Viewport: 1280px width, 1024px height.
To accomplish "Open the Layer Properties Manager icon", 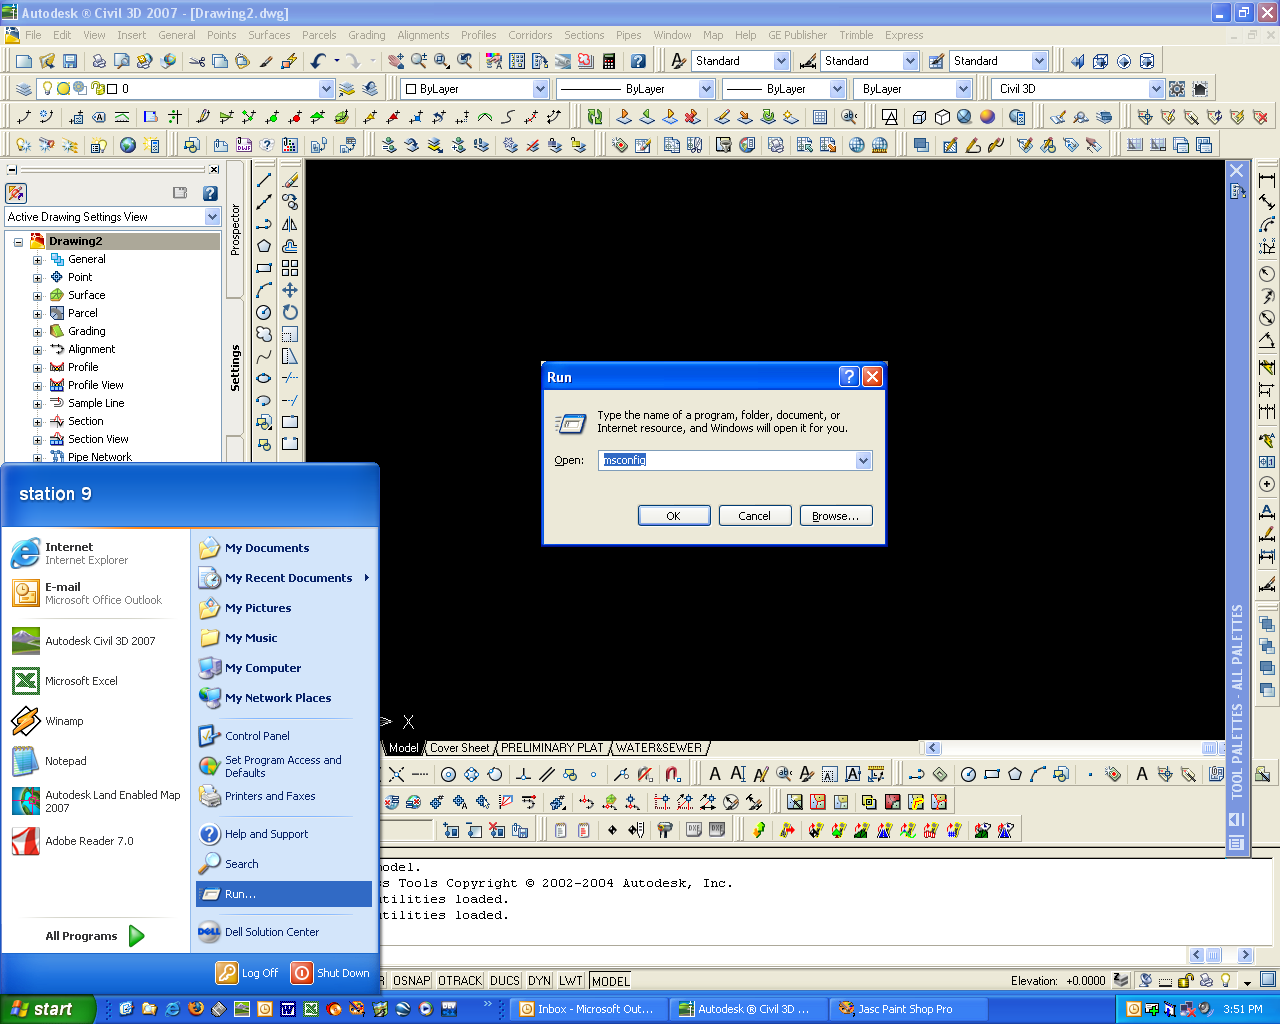I will (x=24, y=89).
